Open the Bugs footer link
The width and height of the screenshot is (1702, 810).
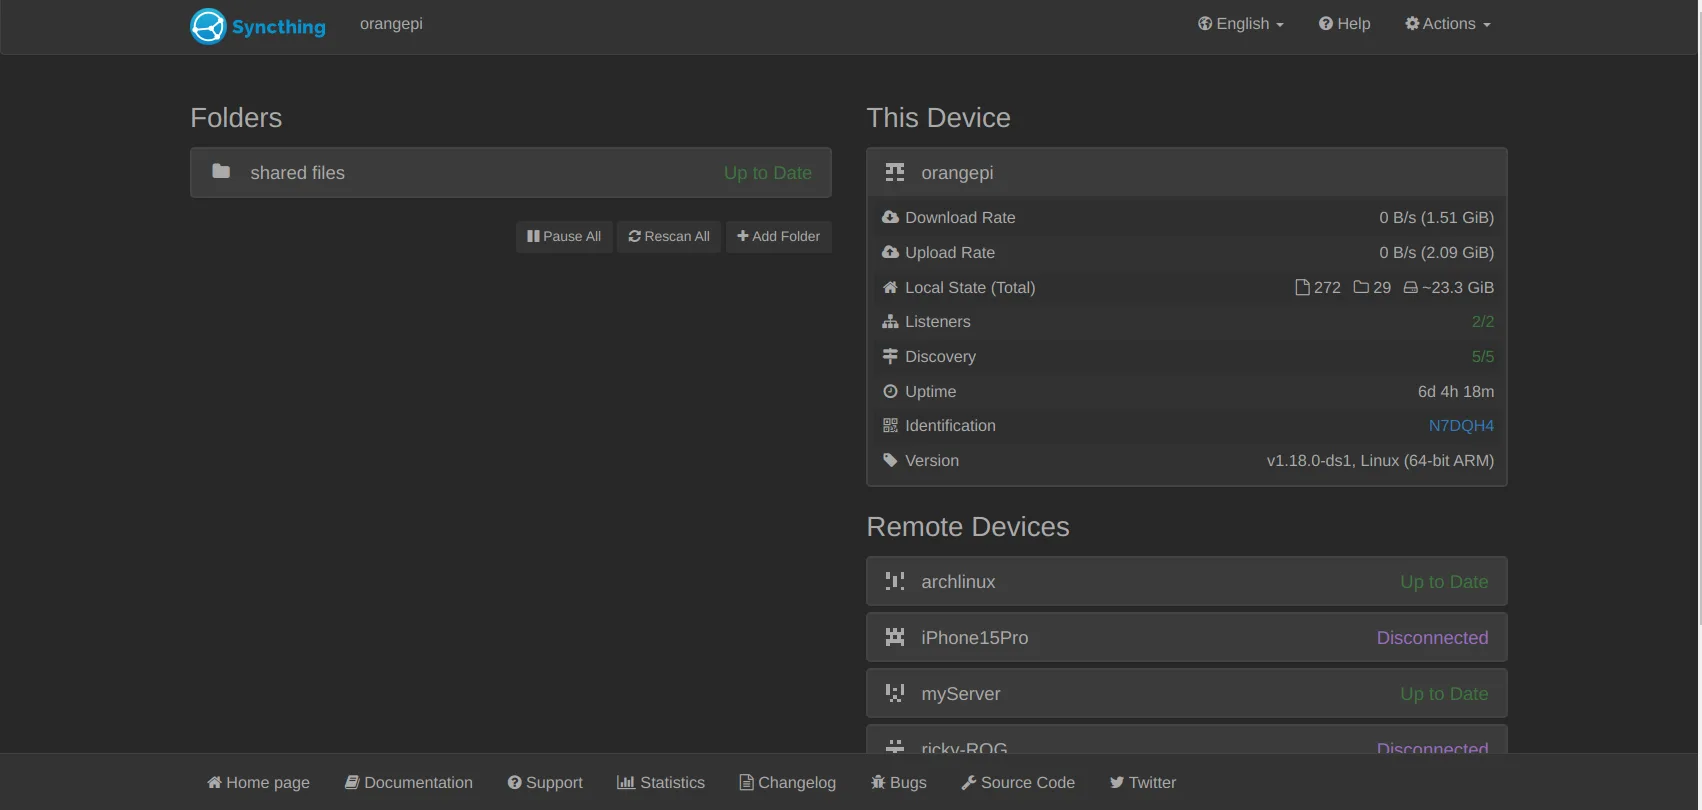click(899, 782)
